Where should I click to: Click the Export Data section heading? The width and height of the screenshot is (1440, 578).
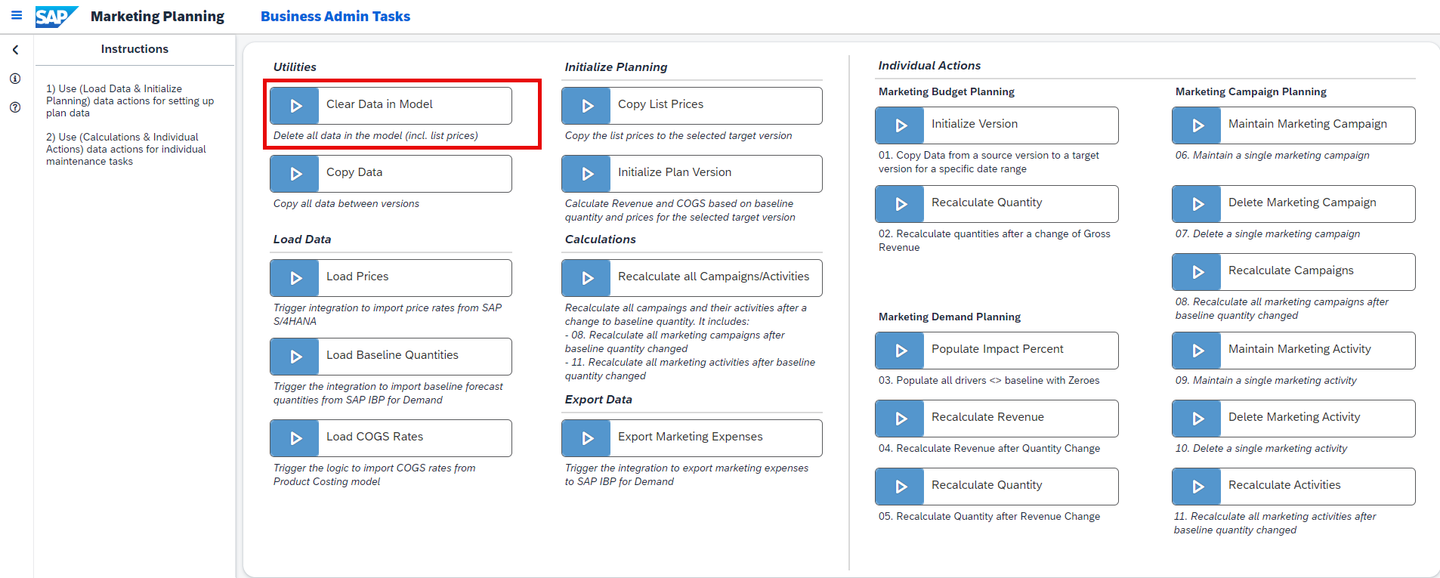(x=598, y=399)
